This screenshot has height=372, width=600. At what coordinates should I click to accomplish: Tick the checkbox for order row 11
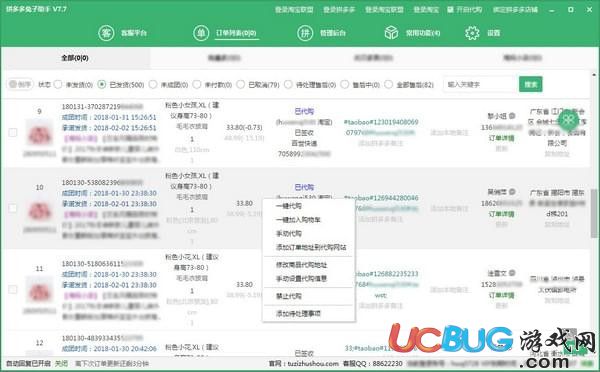(13, 289)
